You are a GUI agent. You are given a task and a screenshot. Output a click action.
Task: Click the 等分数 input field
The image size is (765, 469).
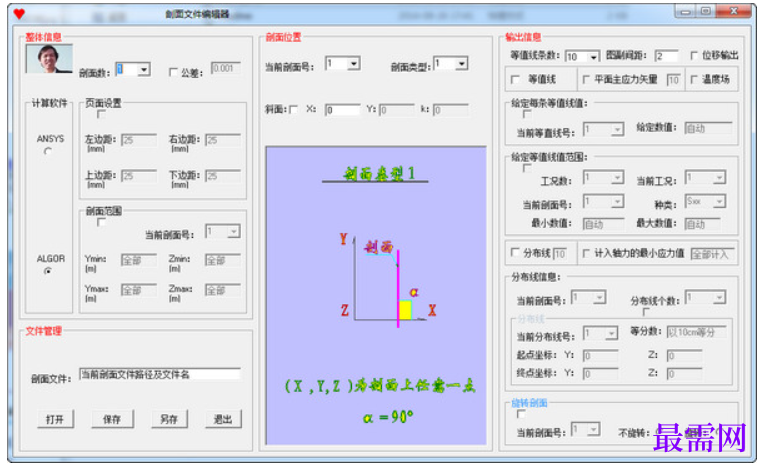coord(697,332)
